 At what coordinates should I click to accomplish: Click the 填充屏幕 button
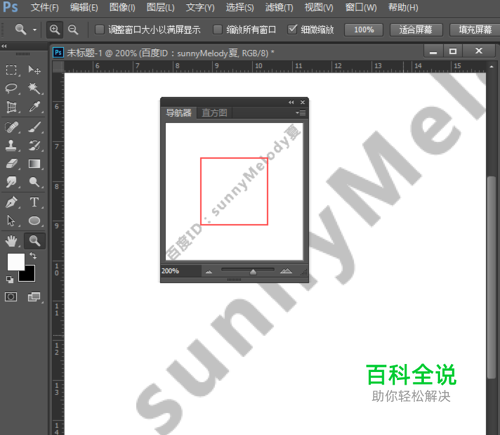pyautogui.click(x=475, y=30)
